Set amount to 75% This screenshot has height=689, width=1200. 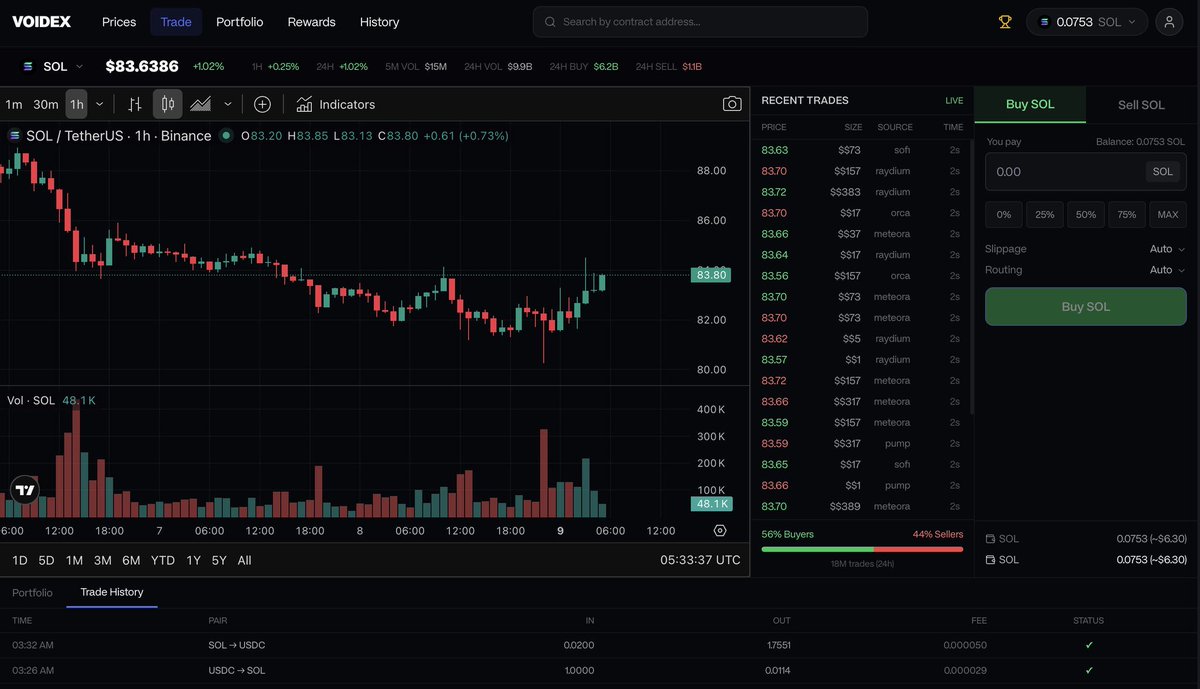1127,215
